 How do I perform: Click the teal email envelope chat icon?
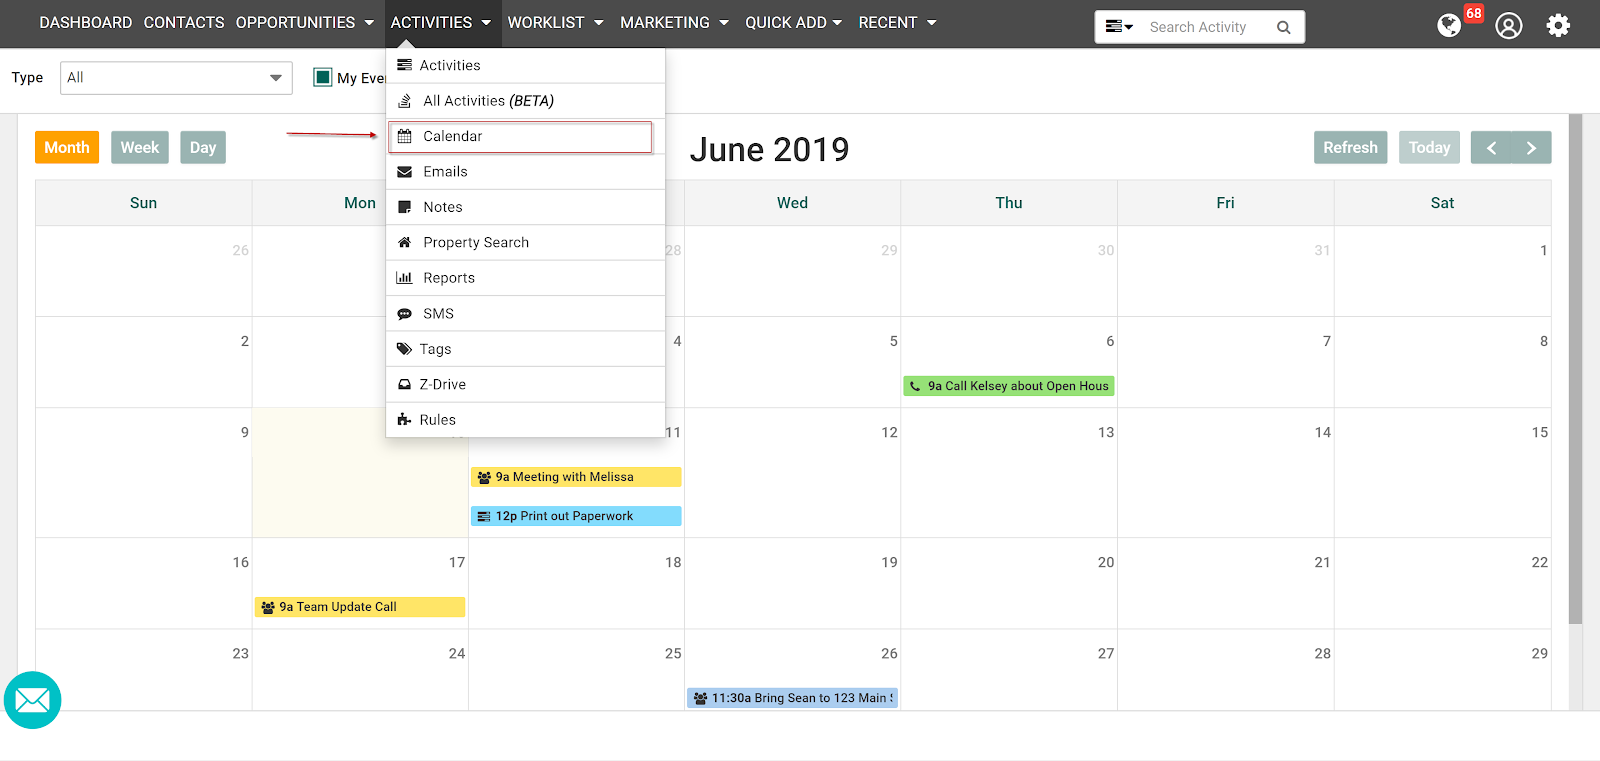click(x=33, y=700)
